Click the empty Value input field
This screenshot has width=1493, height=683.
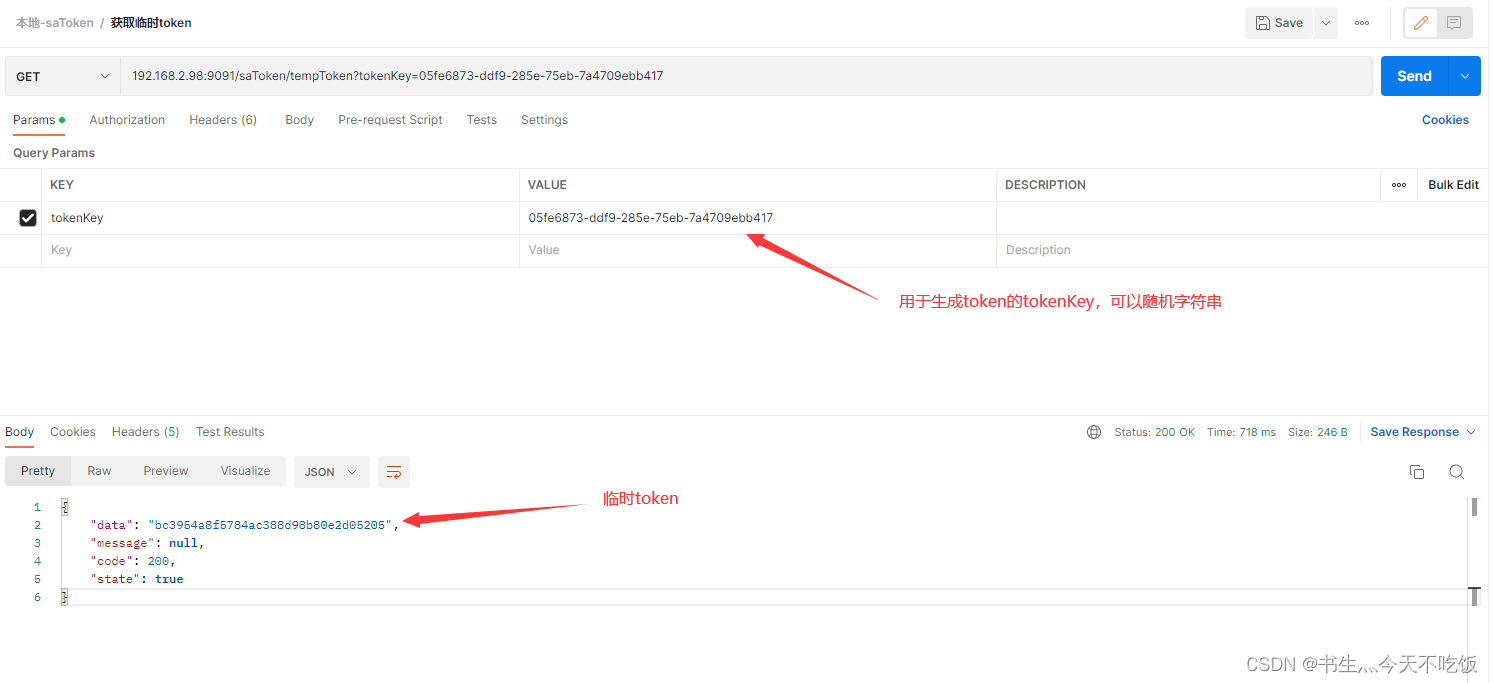tap(758, 251)
